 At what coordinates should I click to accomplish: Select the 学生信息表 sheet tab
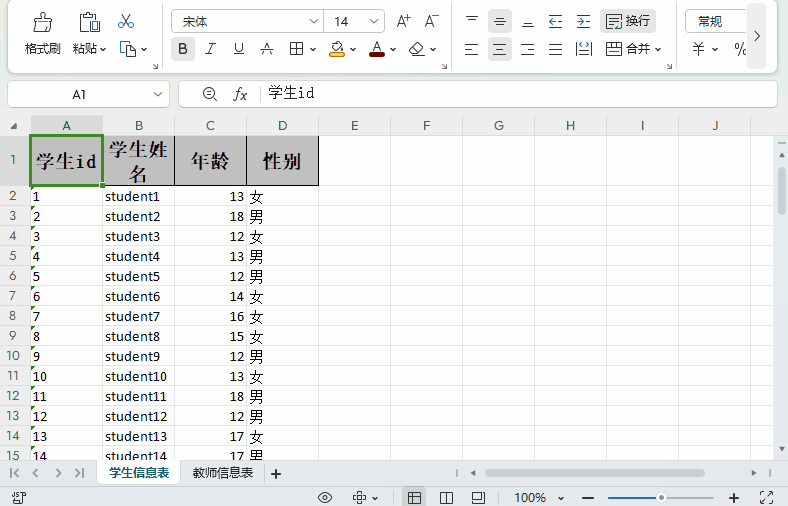(139, 473)
